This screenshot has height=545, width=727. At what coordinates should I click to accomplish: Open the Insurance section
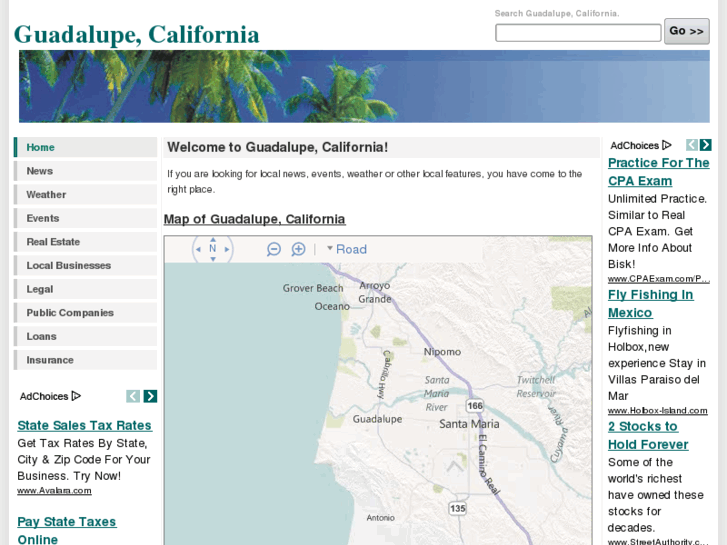point(85,360)
